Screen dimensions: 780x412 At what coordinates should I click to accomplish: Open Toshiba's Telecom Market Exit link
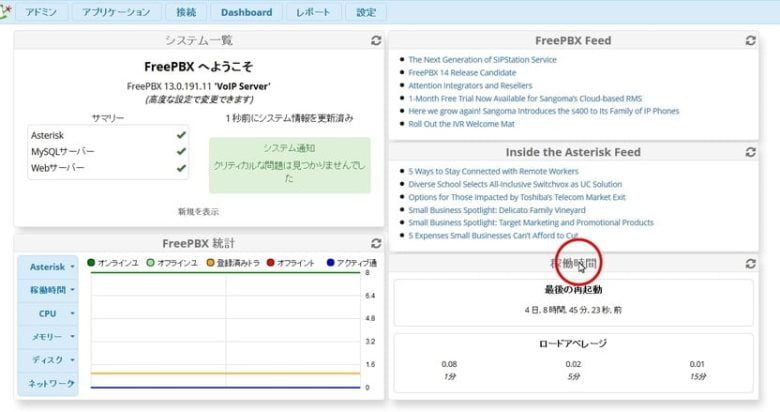(x=517, y=197)
